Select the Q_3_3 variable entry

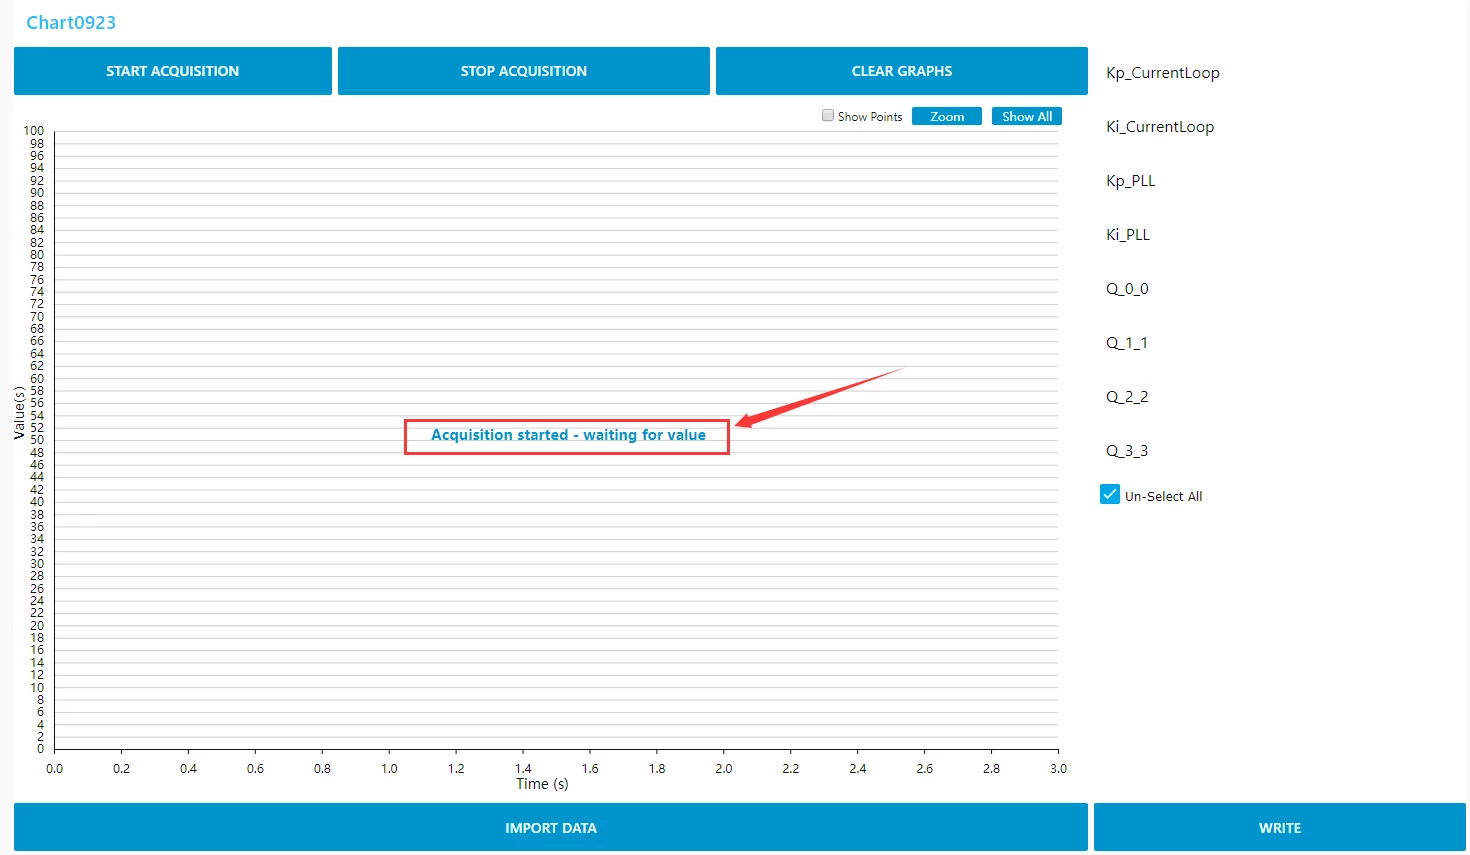point(1127,451)
